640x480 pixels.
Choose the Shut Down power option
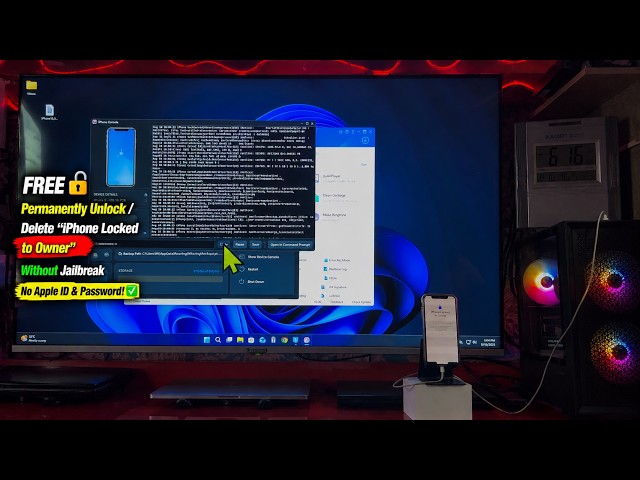251,282
